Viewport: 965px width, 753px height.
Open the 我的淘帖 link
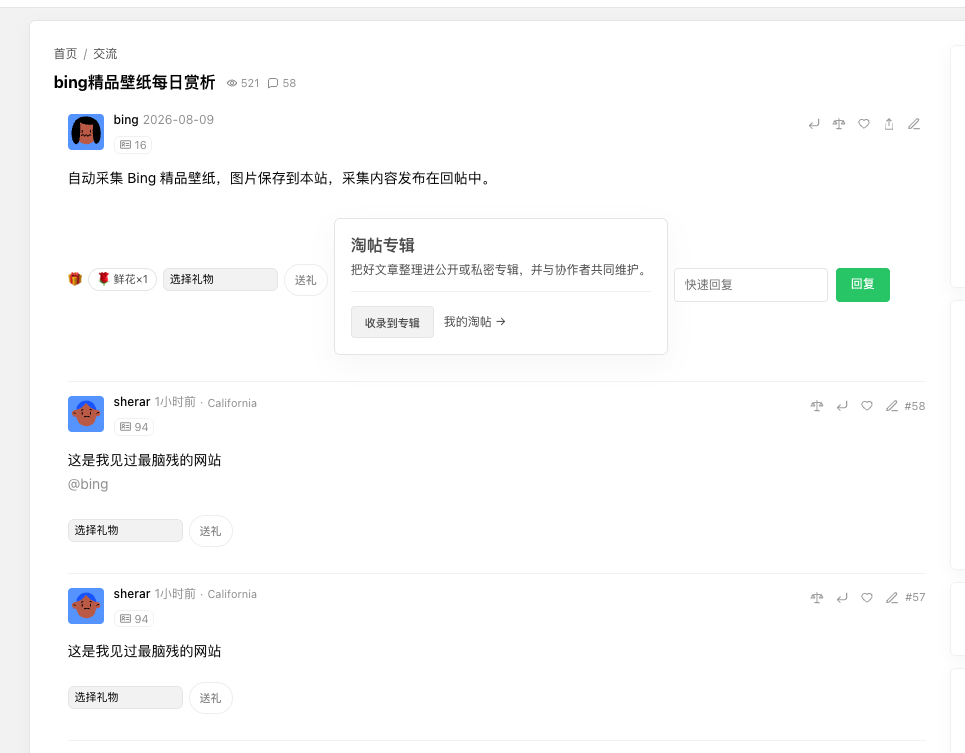click(474, 322)
